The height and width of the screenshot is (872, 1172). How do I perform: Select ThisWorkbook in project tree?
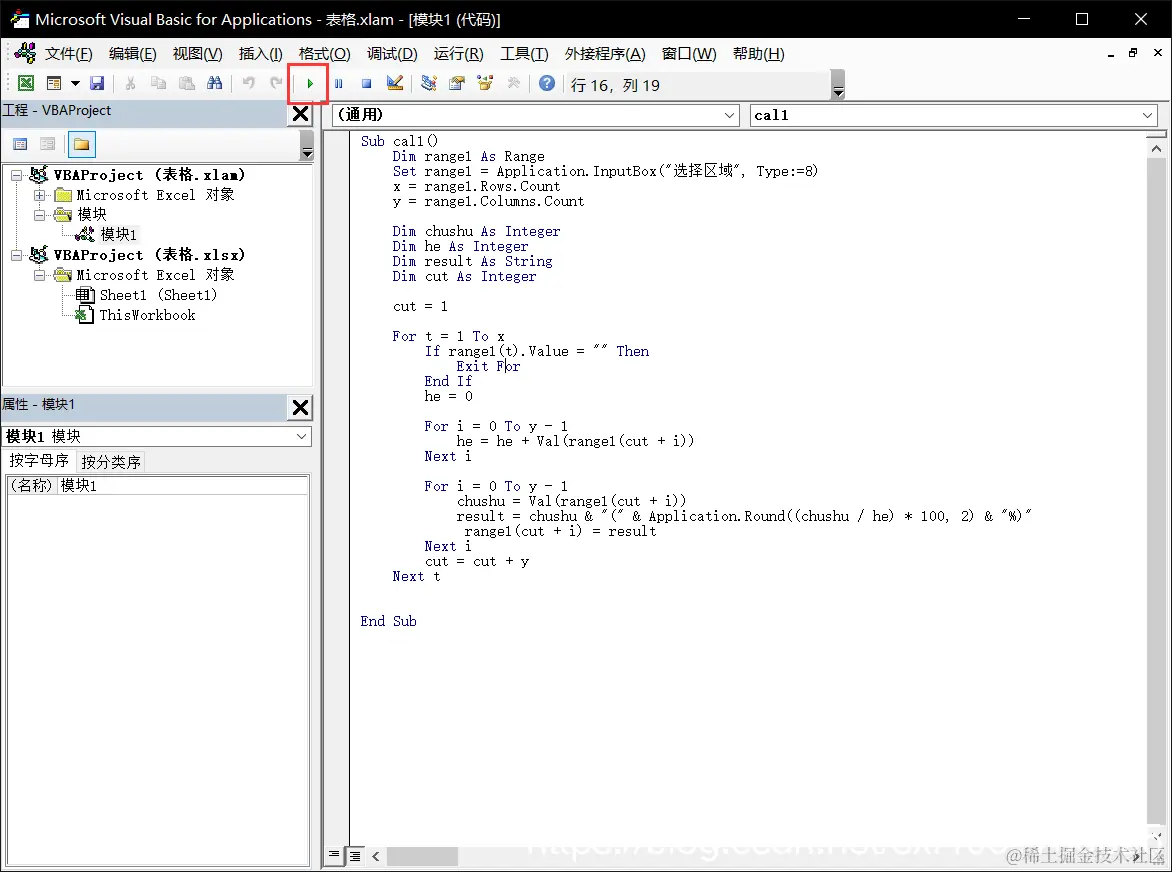point(147,315)
